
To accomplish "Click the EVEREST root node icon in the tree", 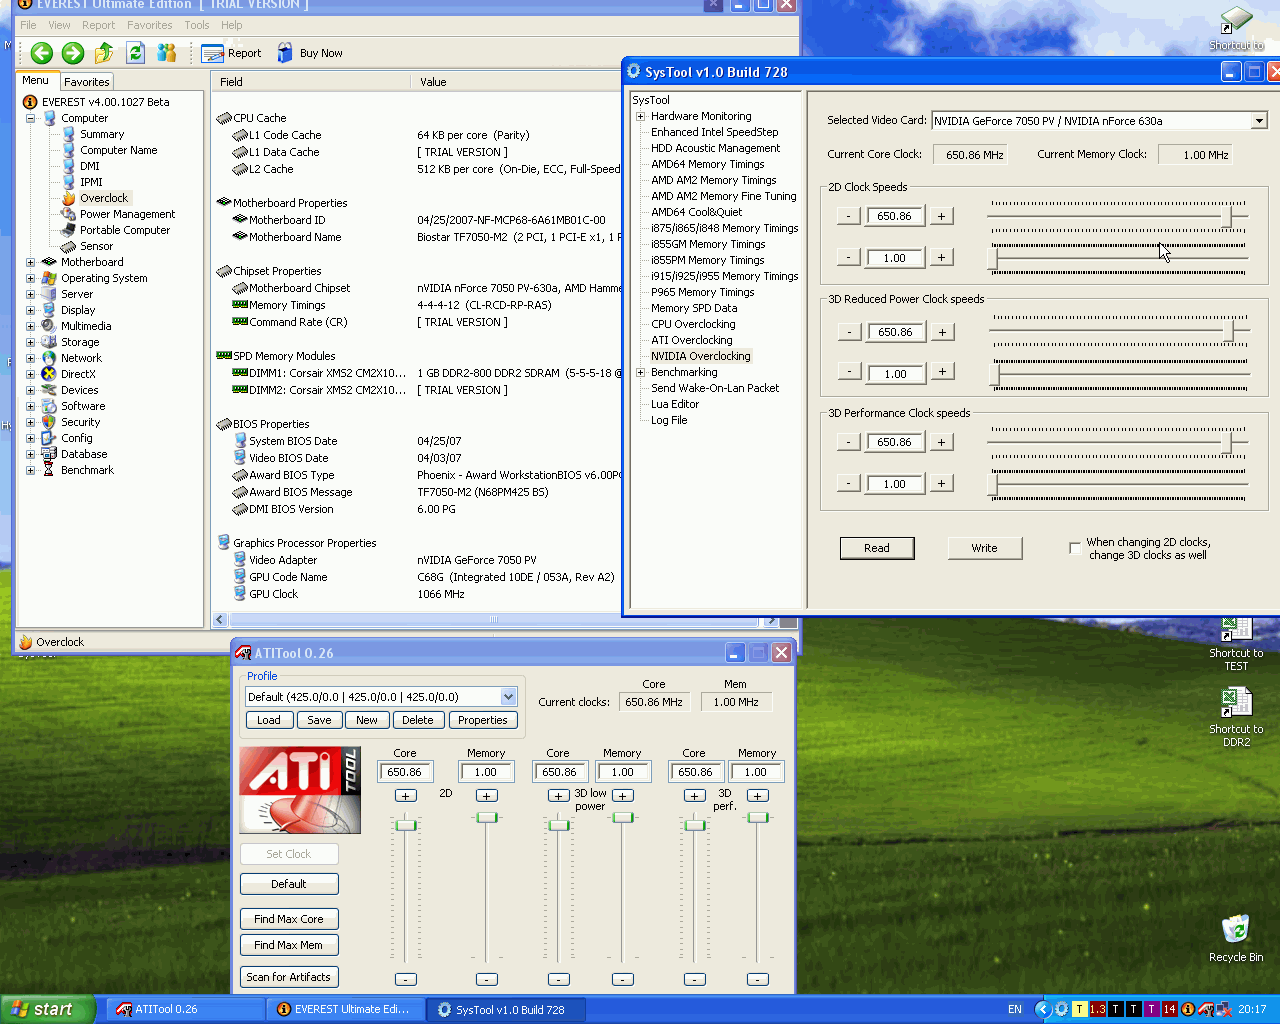I will (x=30, y=102).
